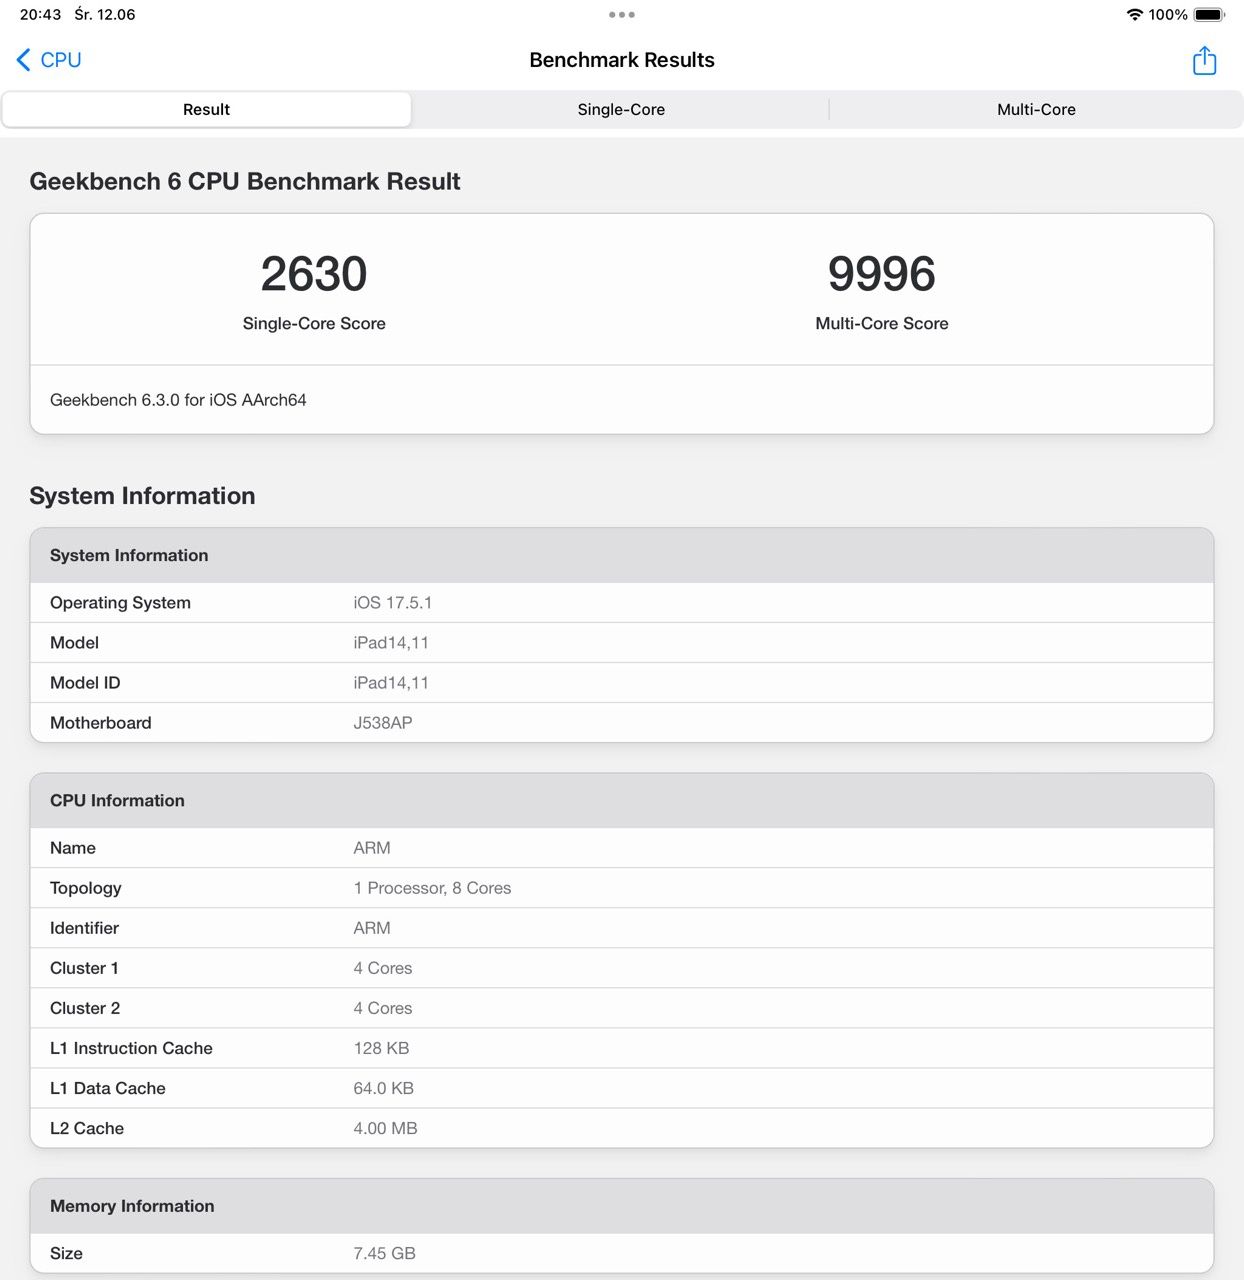Tap the 7.45 GB memory size value
Screen dimensions: 1244x1280
point(384,1253)
